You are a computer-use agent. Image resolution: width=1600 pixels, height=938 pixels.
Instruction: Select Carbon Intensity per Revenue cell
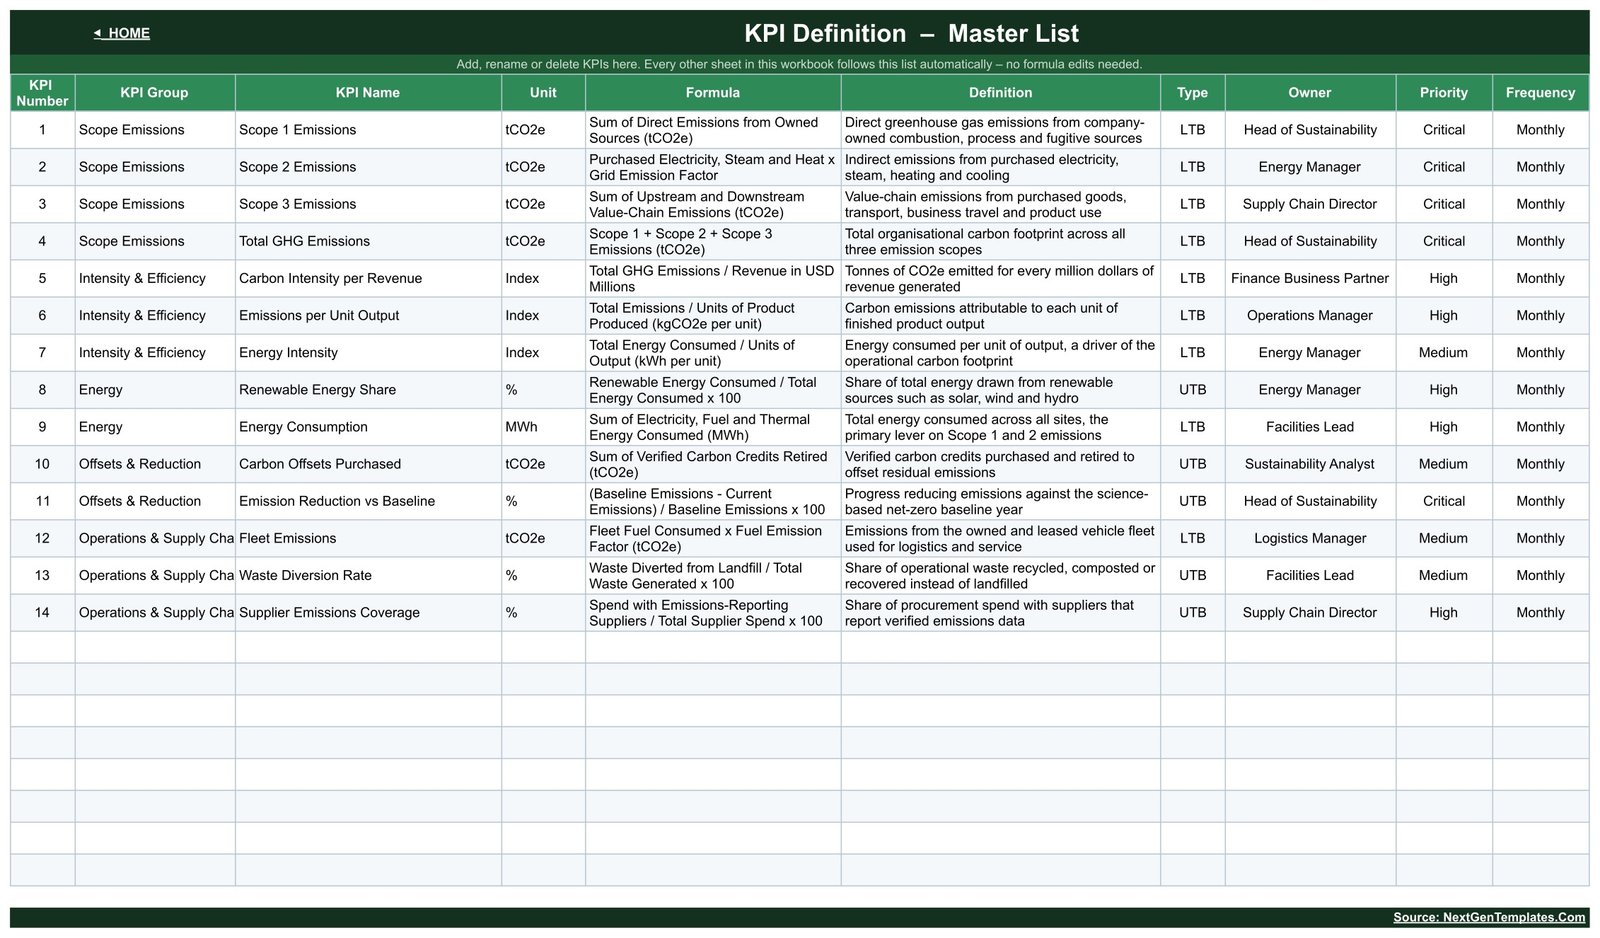[368, 278]
